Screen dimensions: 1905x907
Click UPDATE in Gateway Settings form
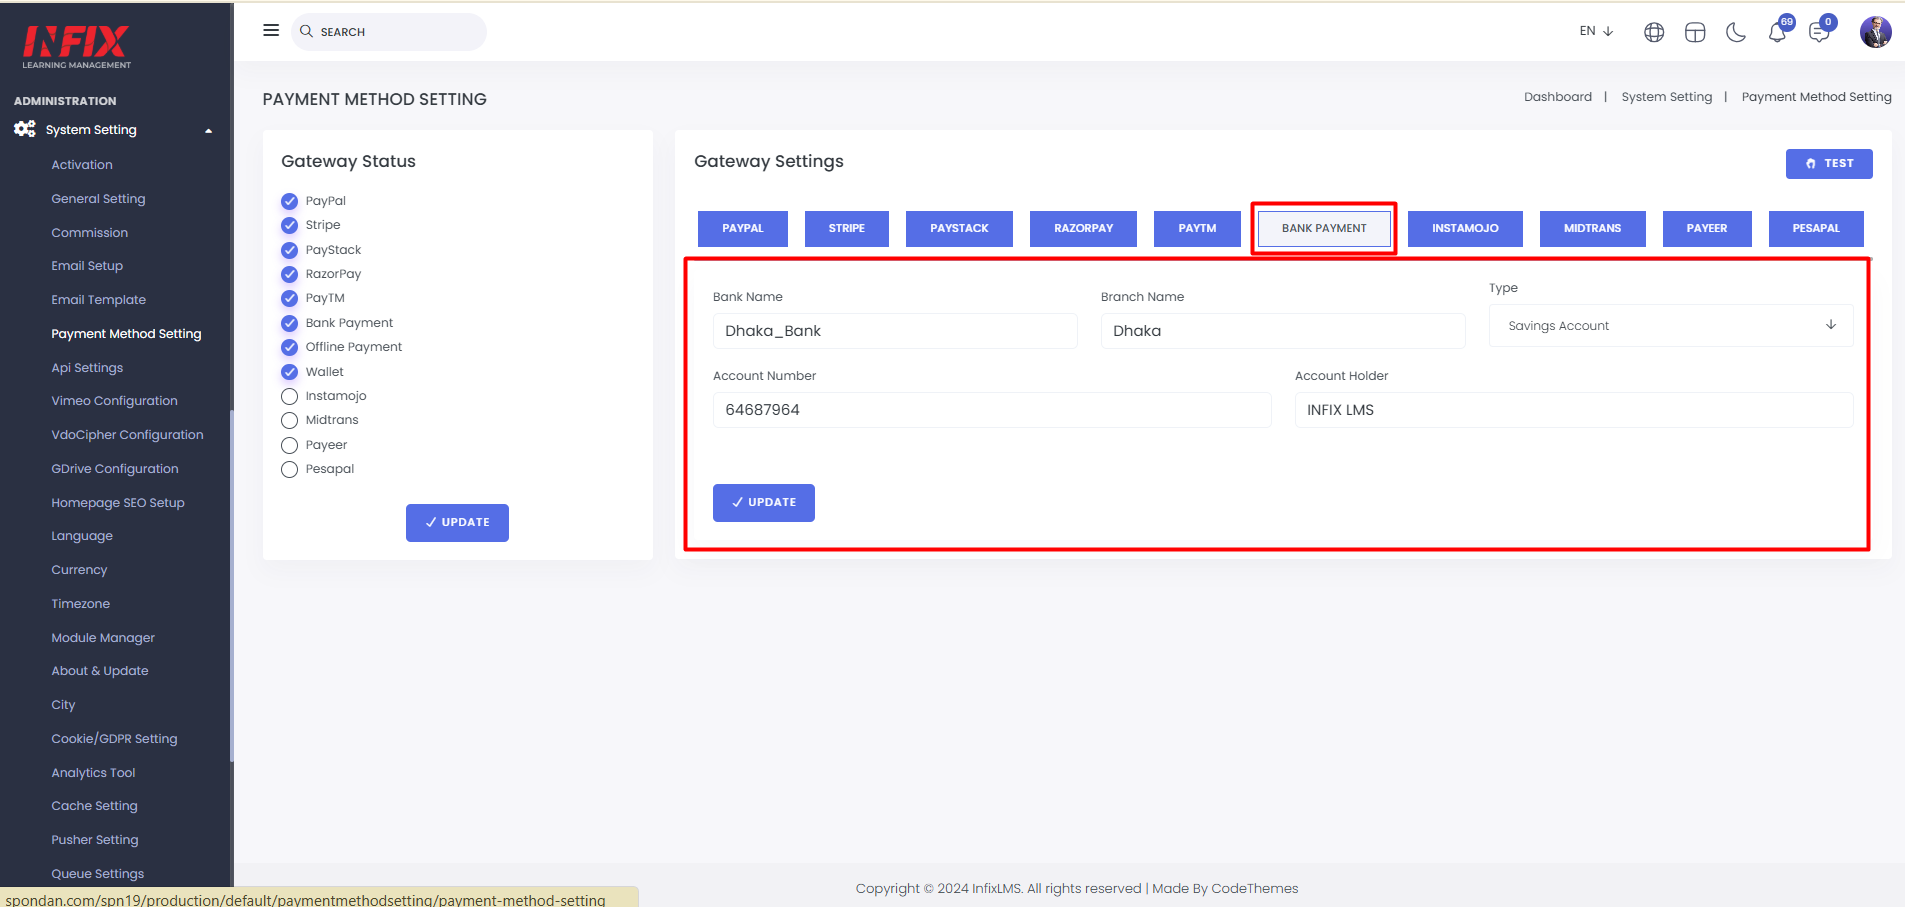point(764,502)
